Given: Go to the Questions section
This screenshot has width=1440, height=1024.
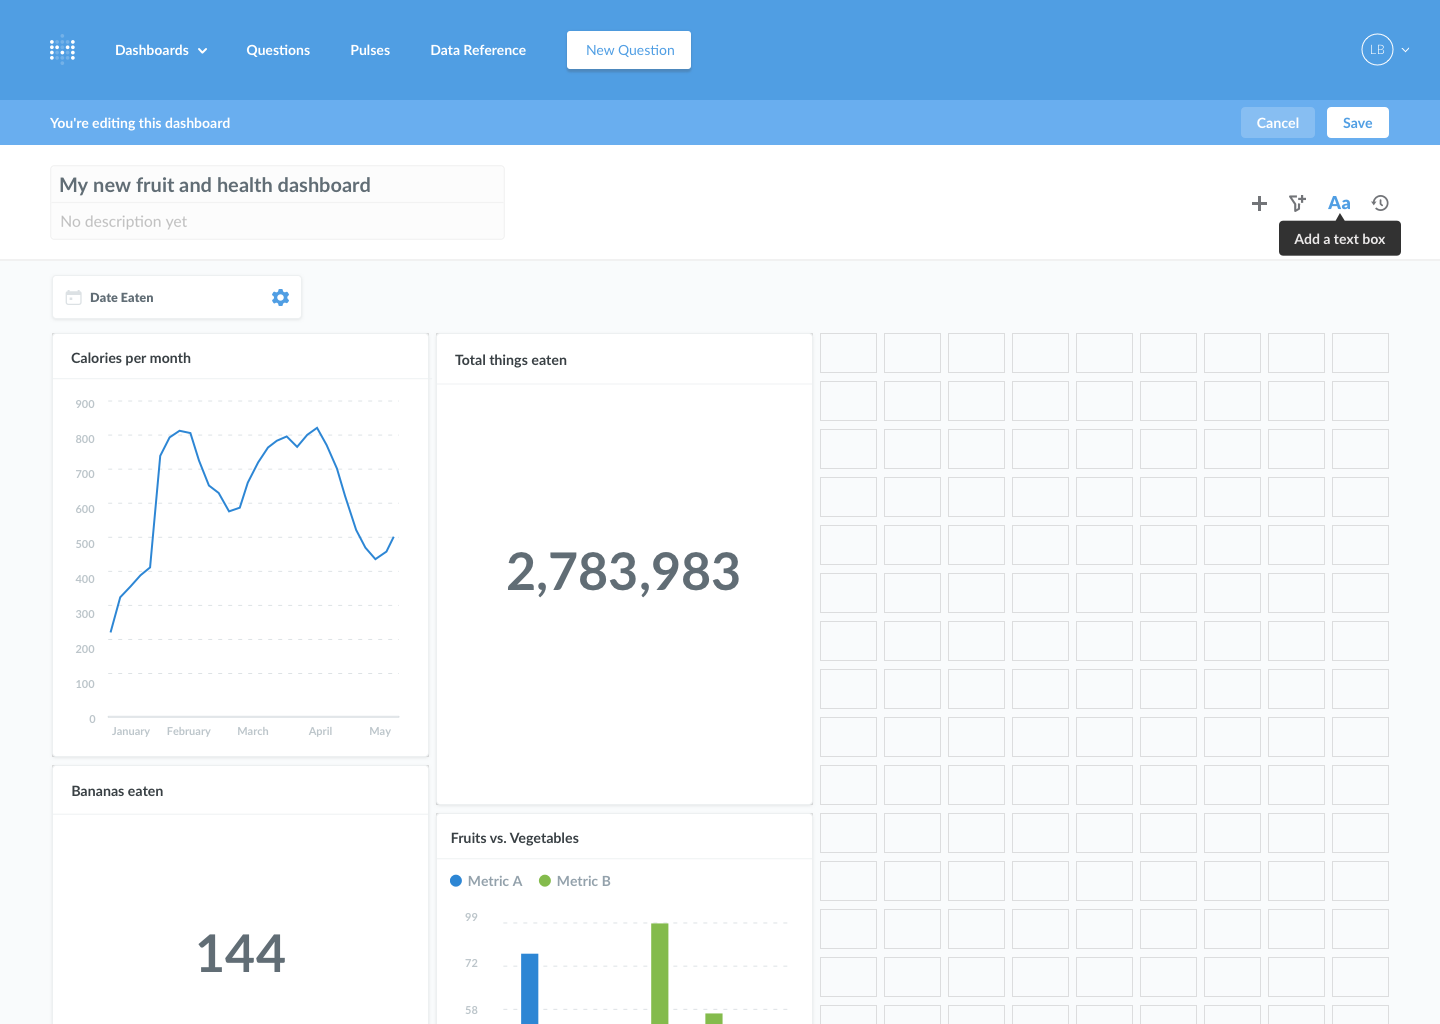Looking at the screenshot, I should pyautogui.click(x=278, y=49).
